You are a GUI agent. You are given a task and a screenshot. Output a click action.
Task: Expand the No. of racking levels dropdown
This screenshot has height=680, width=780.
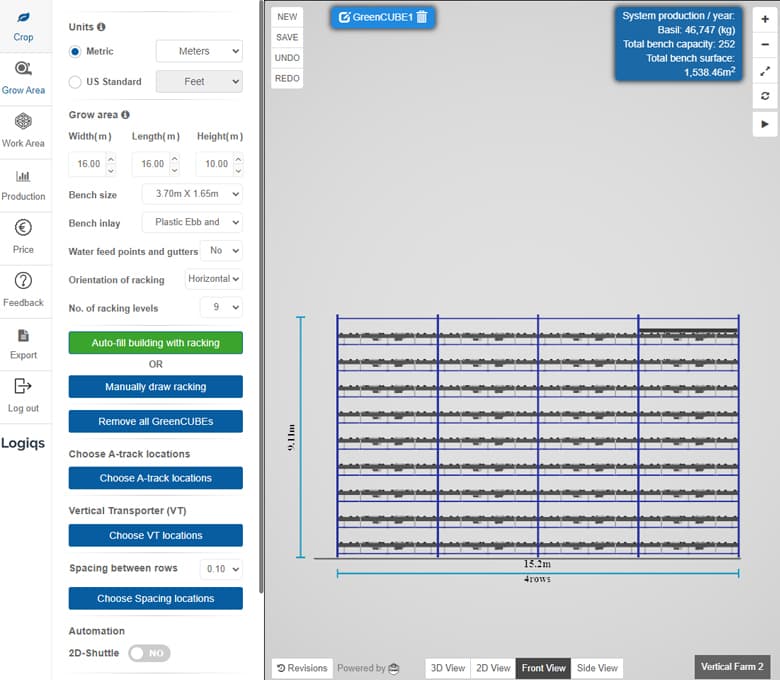(221, 308)
